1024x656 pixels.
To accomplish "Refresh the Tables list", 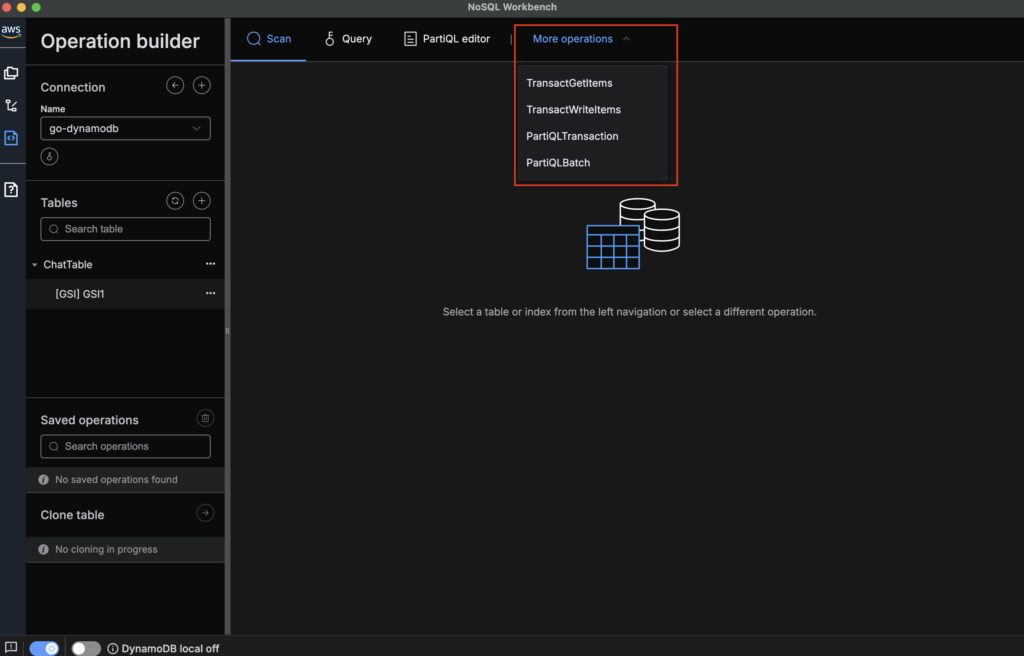I will point(175,201).
